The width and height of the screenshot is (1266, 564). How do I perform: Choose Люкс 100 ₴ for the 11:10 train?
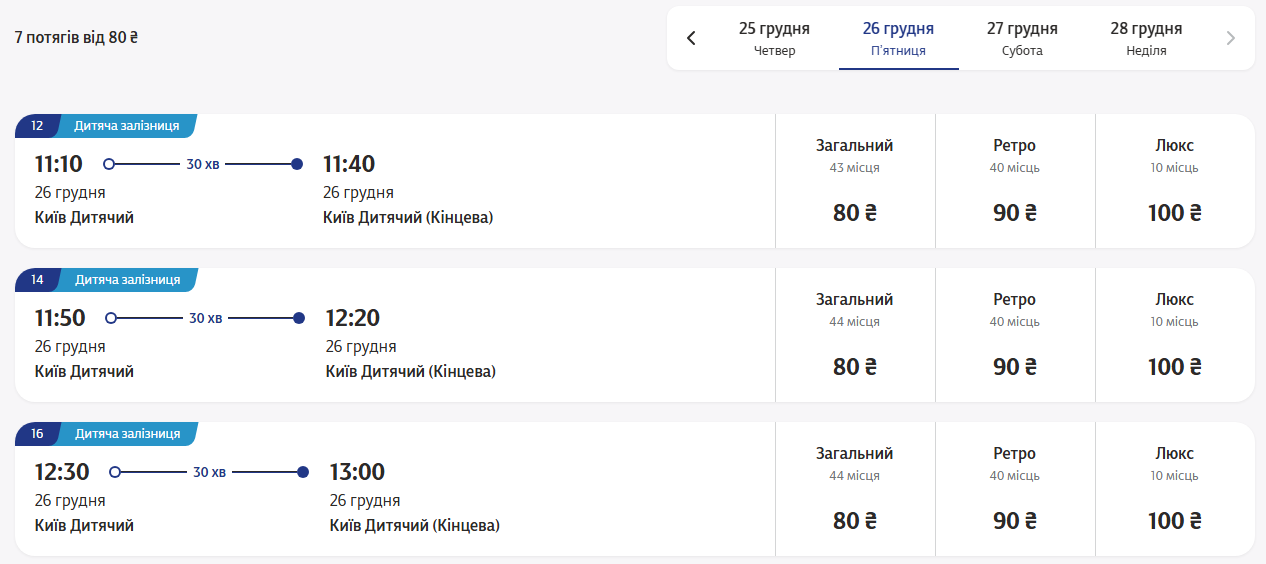click(x=1174, y=181)
